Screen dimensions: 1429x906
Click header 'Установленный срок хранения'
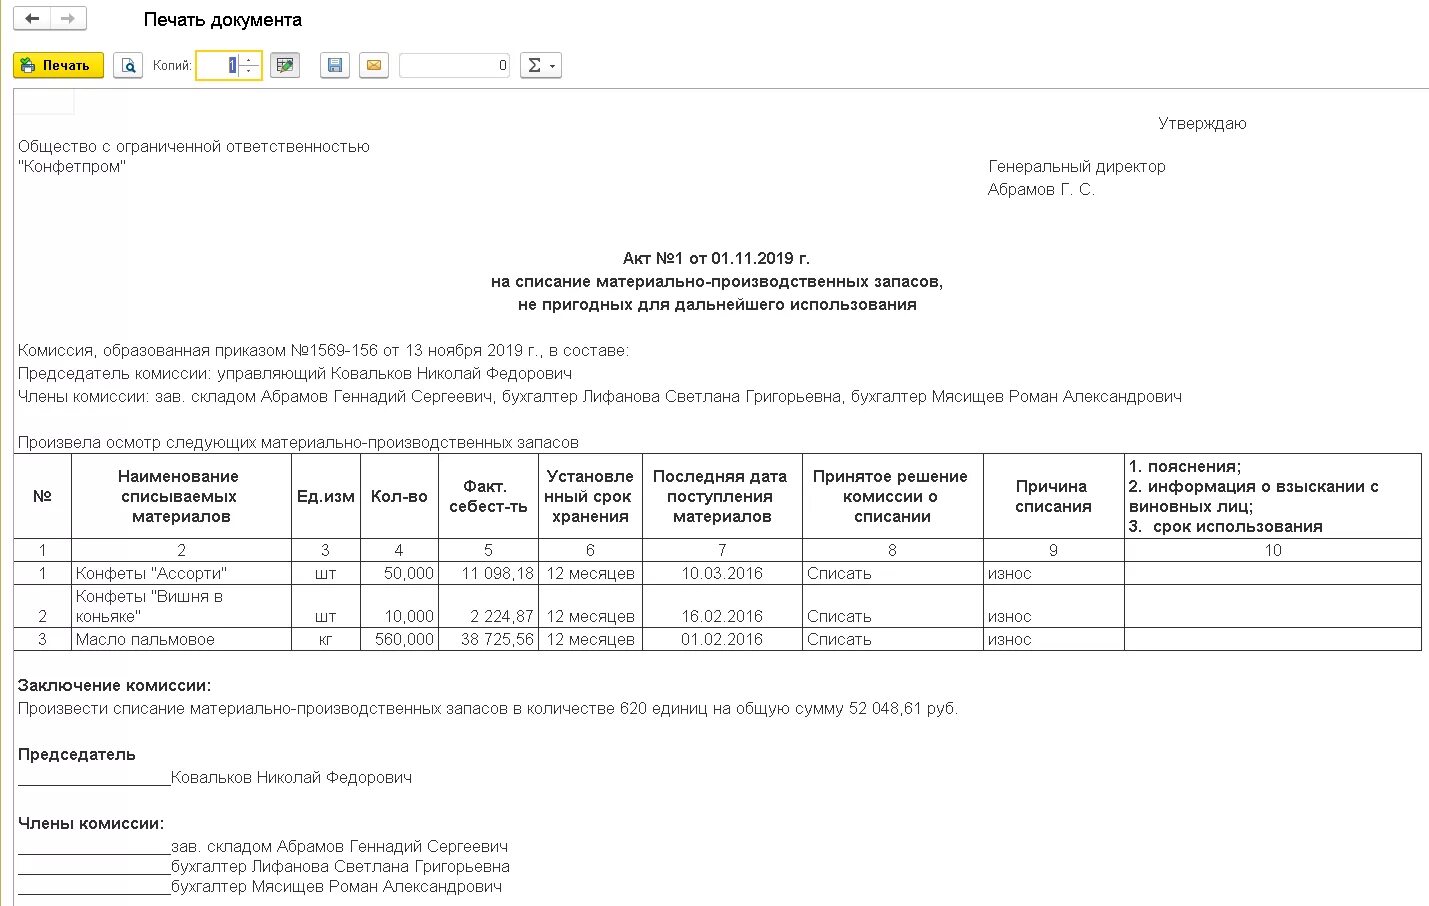click(590, 496)
